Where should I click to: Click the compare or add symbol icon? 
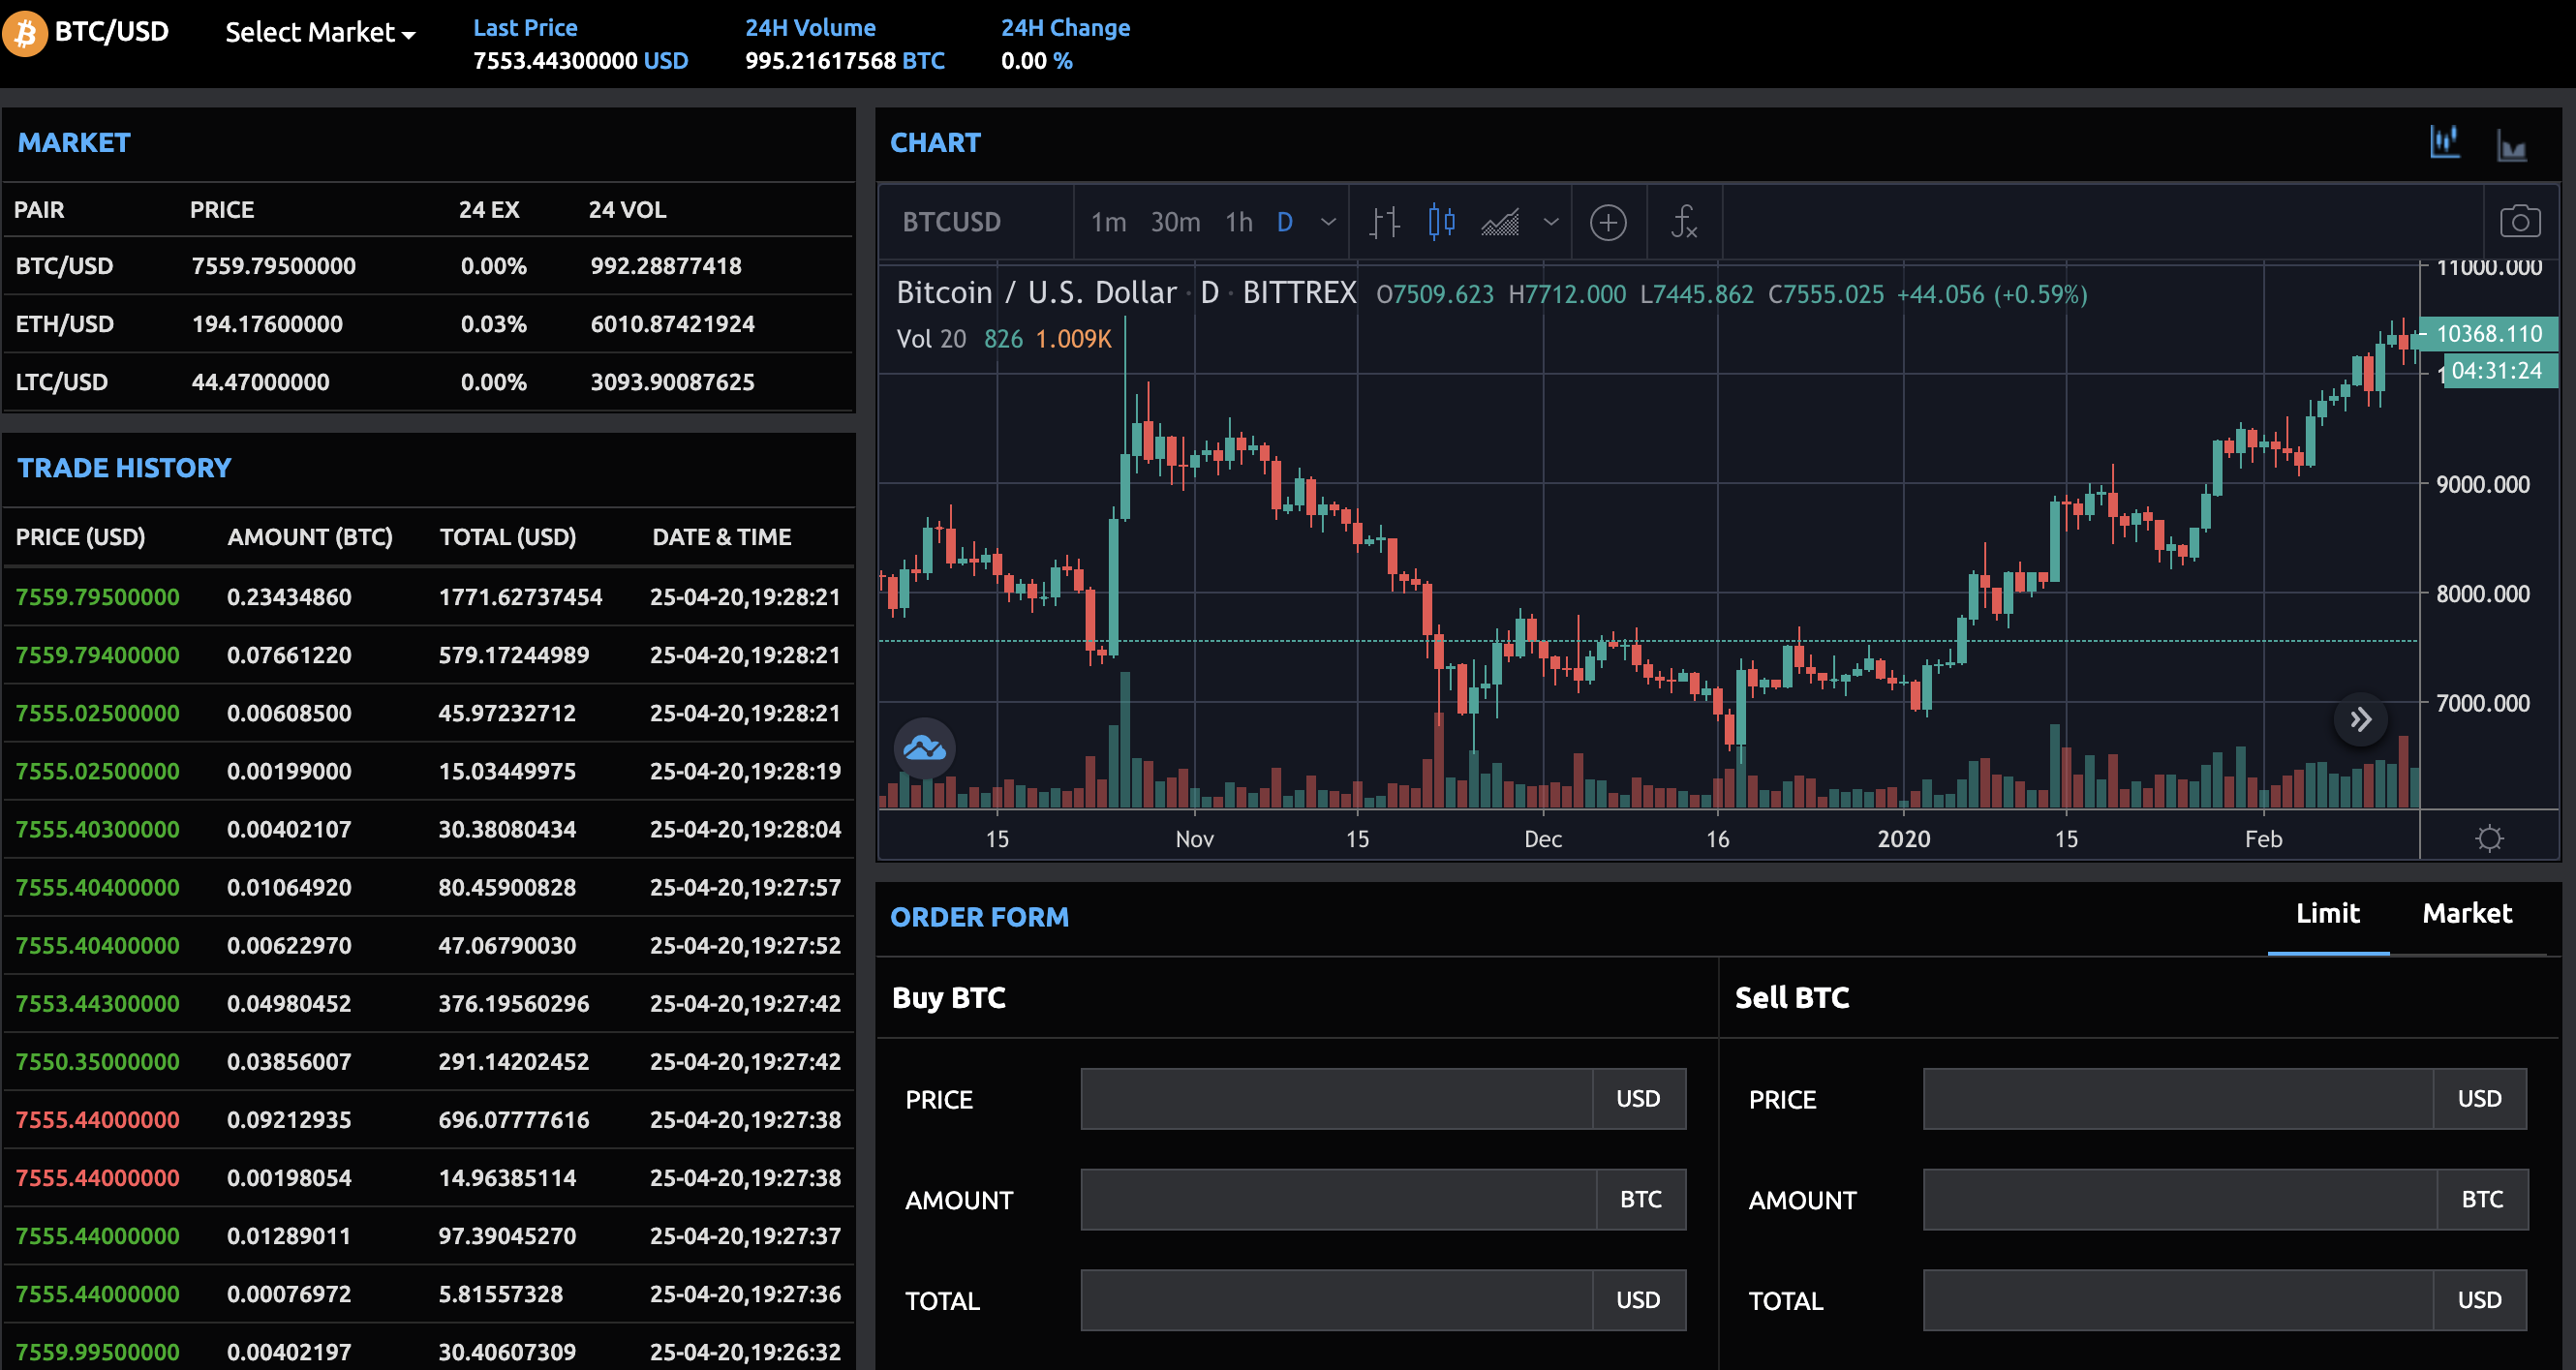pyautogui.click(x=1608, y=222)
